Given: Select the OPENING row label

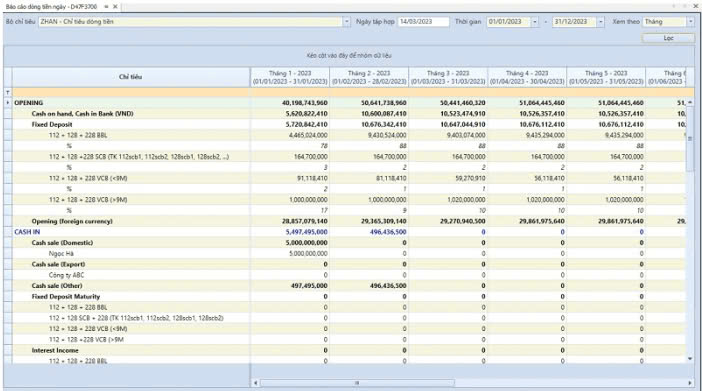Looking at the screenshot, I should [29, 103].
